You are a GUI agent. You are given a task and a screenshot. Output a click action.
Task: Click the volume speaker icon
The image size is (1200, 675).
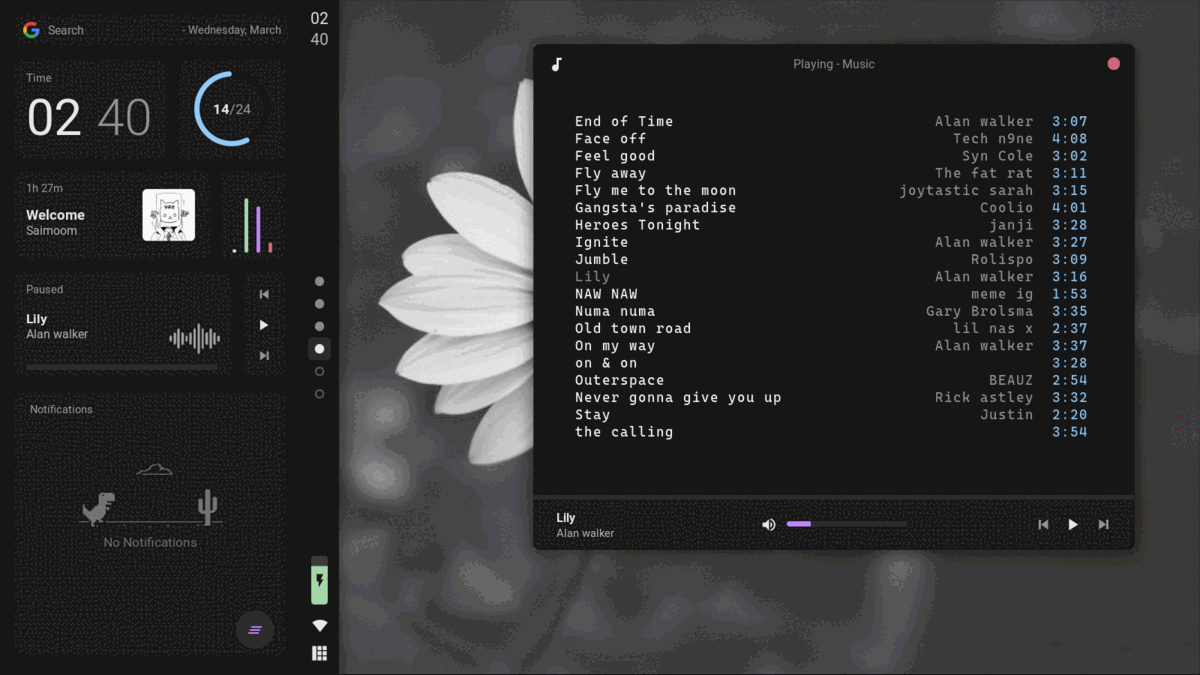[x=768, y=524]
